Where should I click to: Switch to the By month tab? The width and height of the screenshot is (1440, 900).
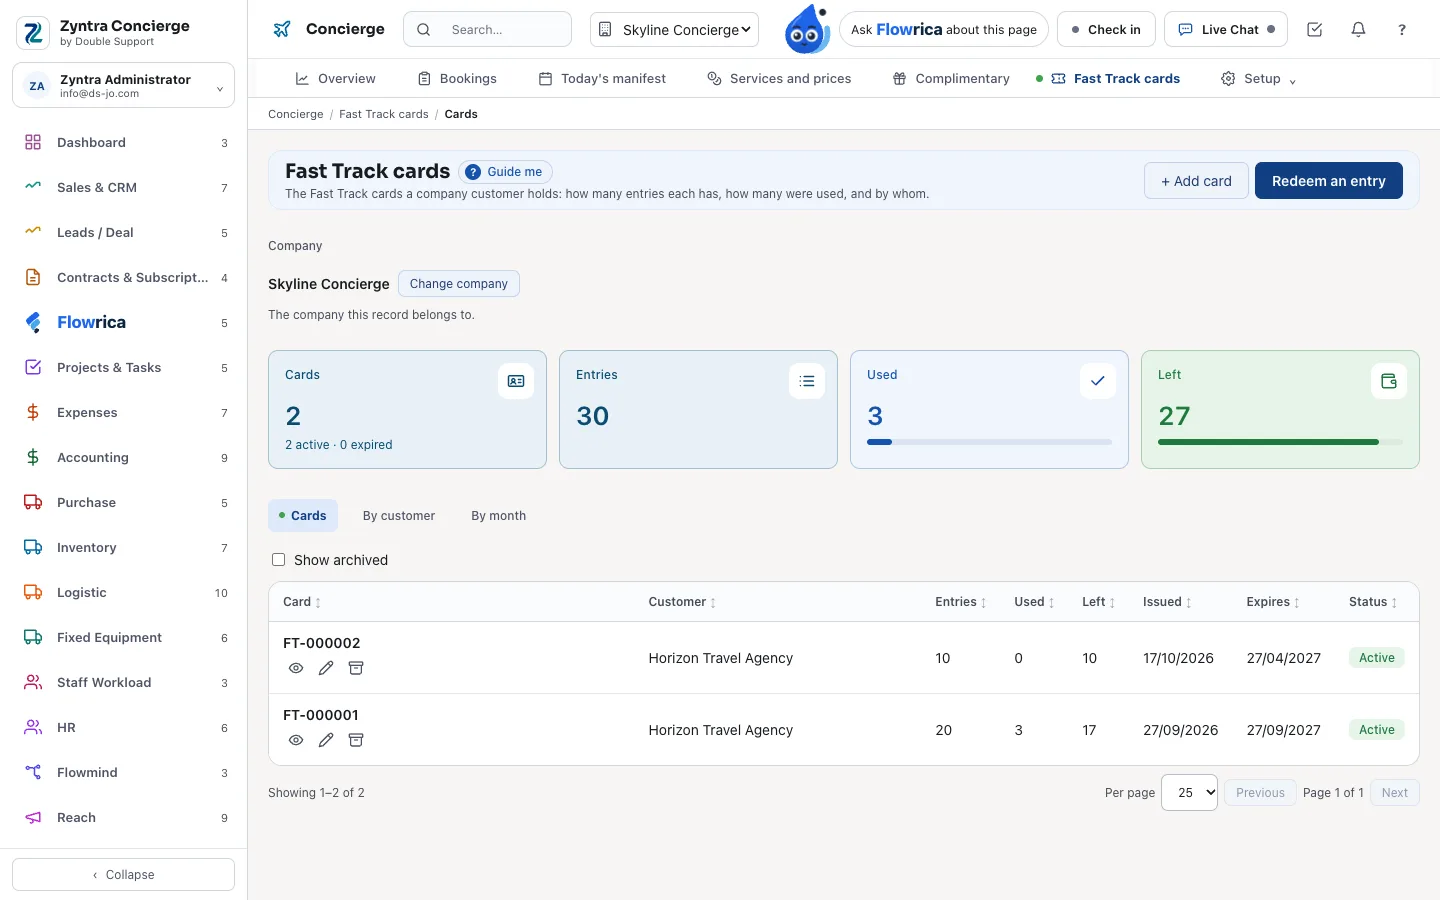[x=499, y=516]
